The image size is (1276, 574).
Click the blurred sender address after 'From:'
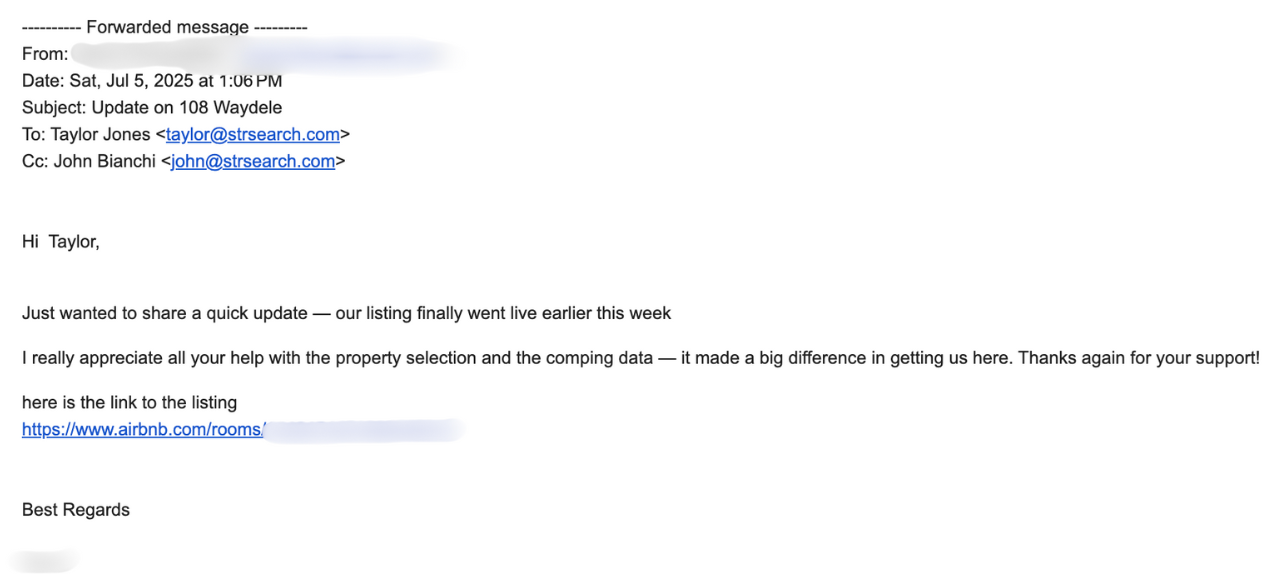[265, 54]
